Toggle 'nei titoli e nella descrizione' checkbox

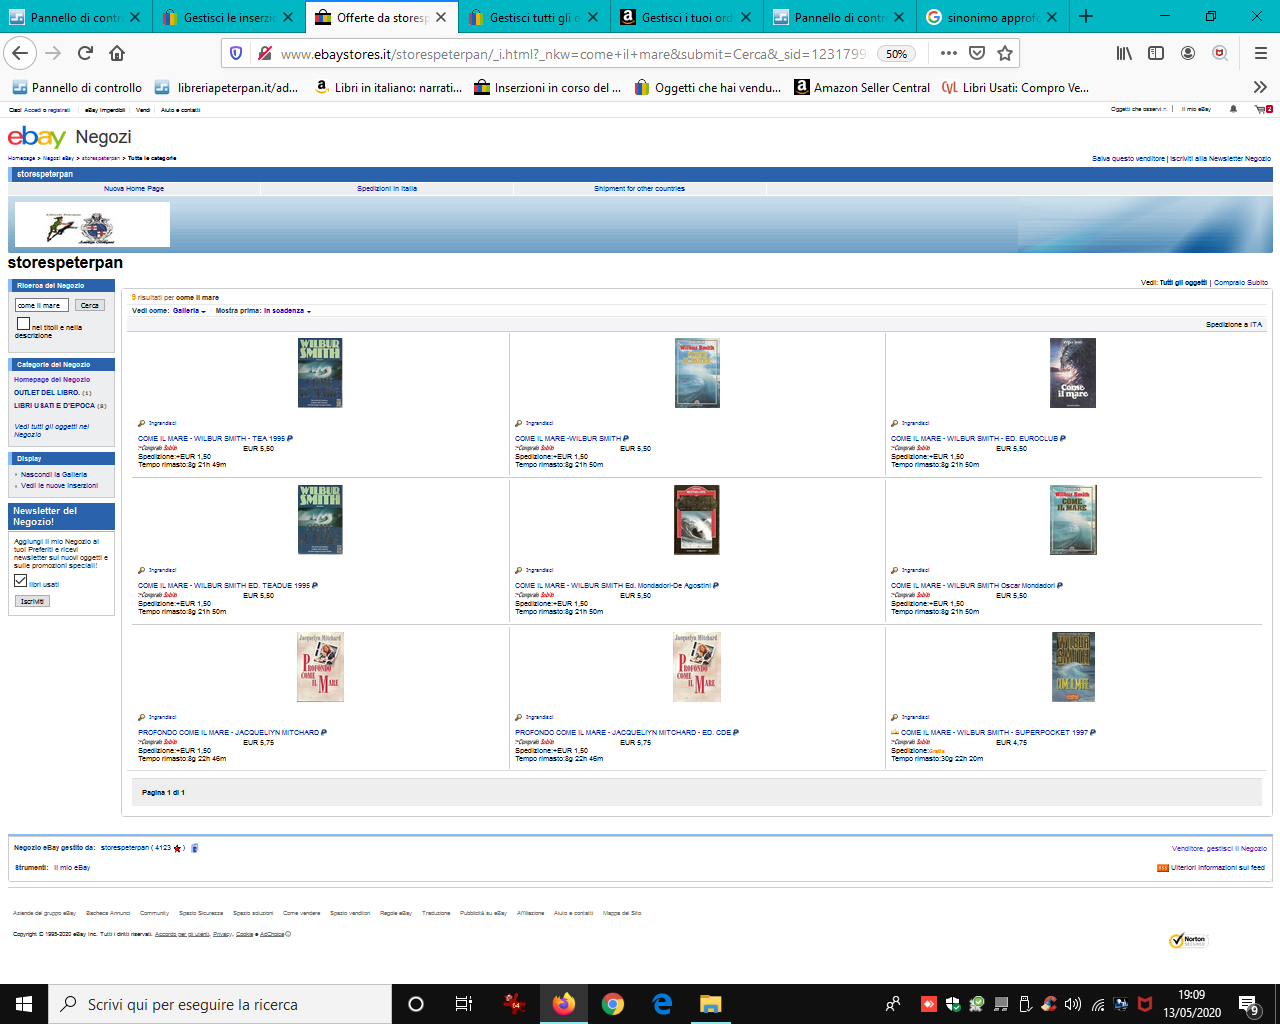[x=23, y=323]
